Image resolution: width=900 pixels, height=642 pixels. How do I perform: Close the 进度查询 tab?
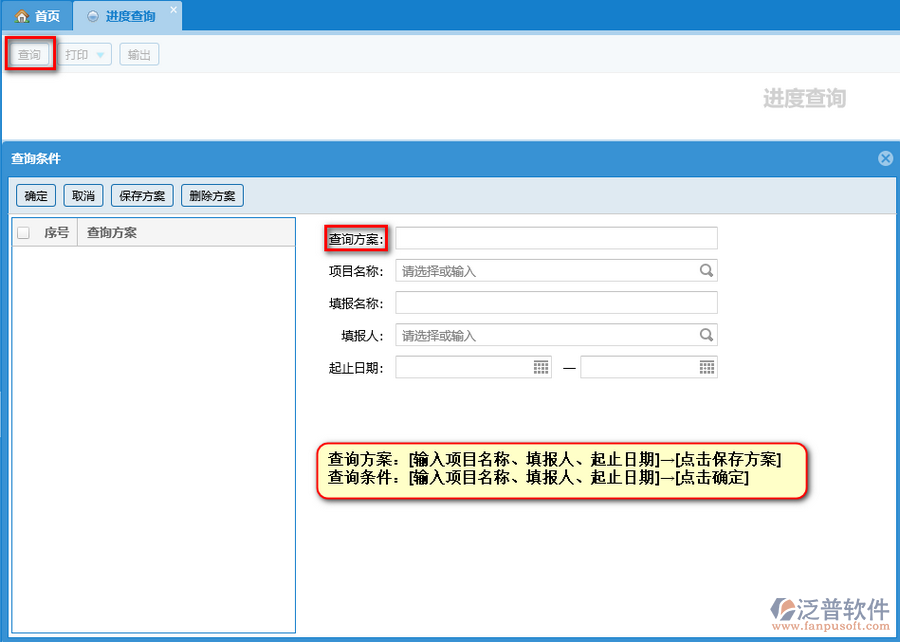[173, 10]
